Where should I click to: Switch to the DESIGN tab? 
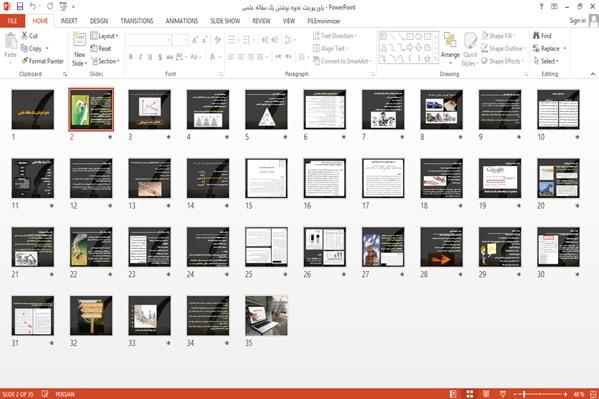[99, 21]
